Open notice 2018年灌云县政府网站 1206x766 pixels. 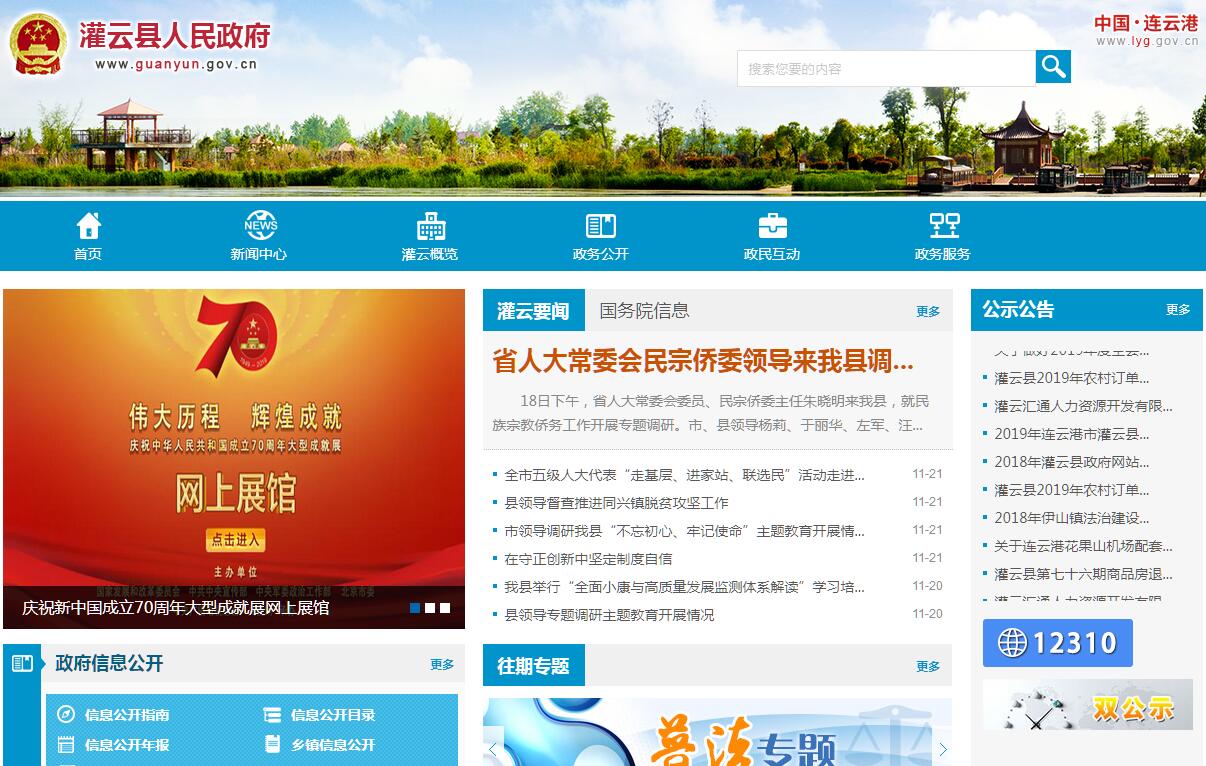tap(1072, 462)
